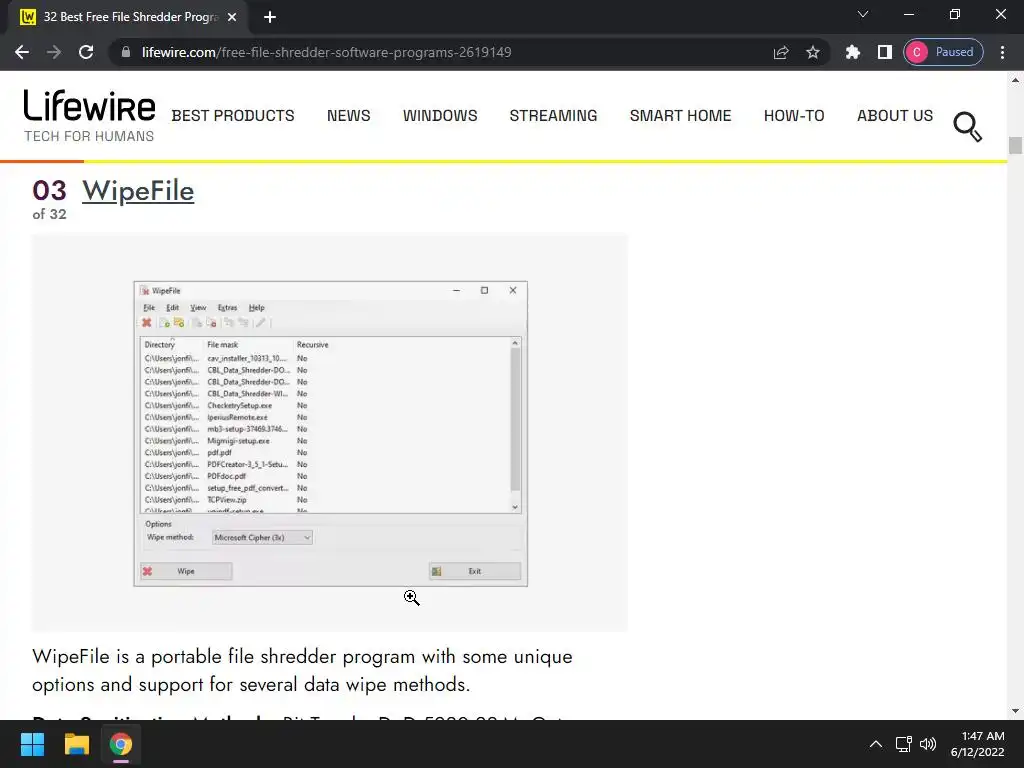Screen dimensions: 1024x768
Task: Click the browser forward arrow
Action: coord(54,52)
